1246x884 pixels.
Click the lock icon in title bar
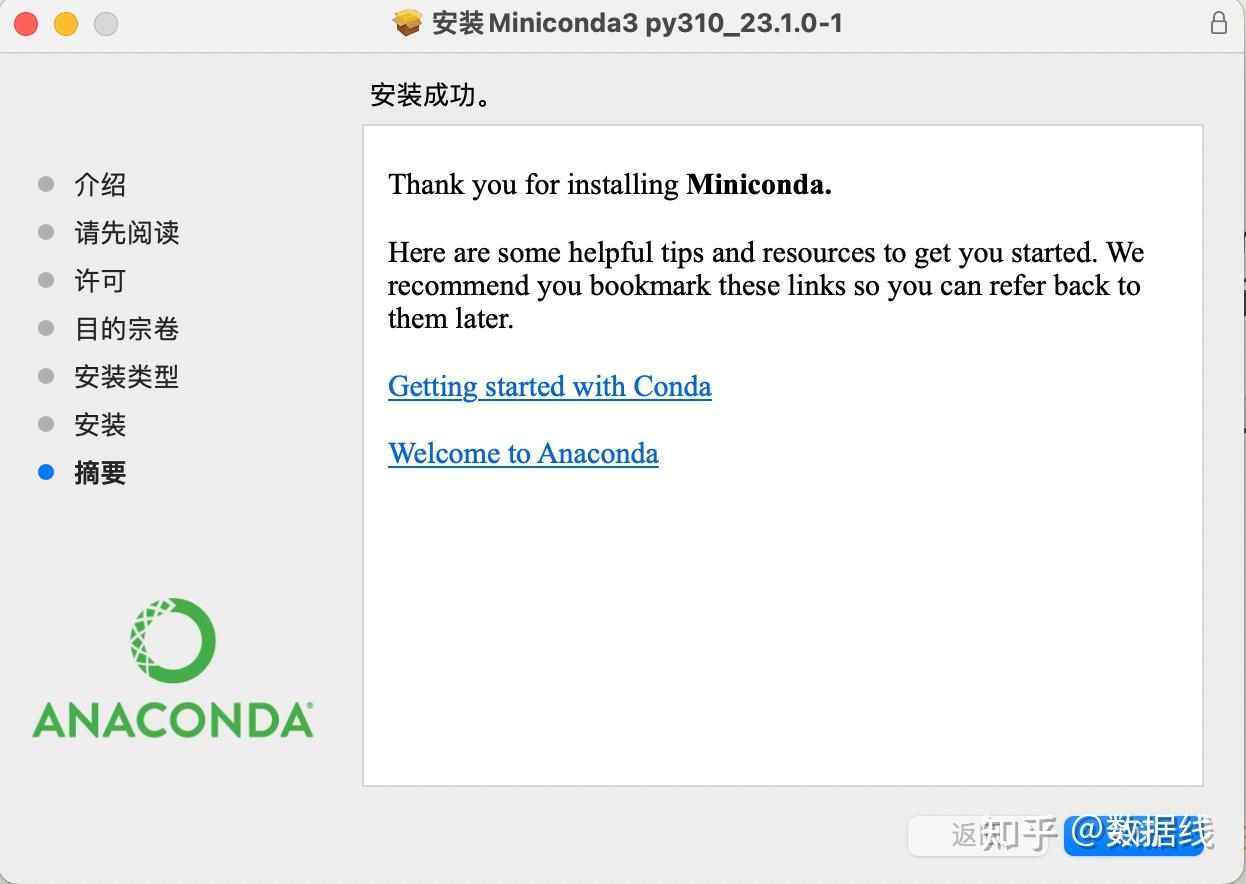1218,23
